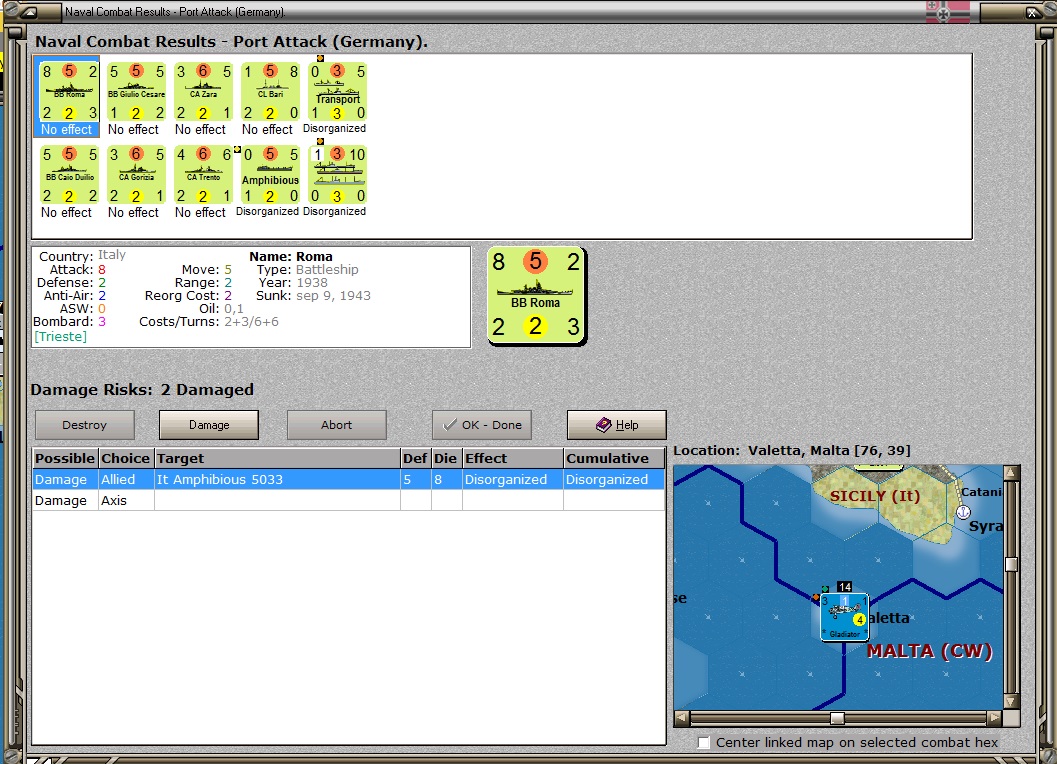This screenshot has height=764, width=1057.
Task: Click the Effect column header
Action: point(513,459)
